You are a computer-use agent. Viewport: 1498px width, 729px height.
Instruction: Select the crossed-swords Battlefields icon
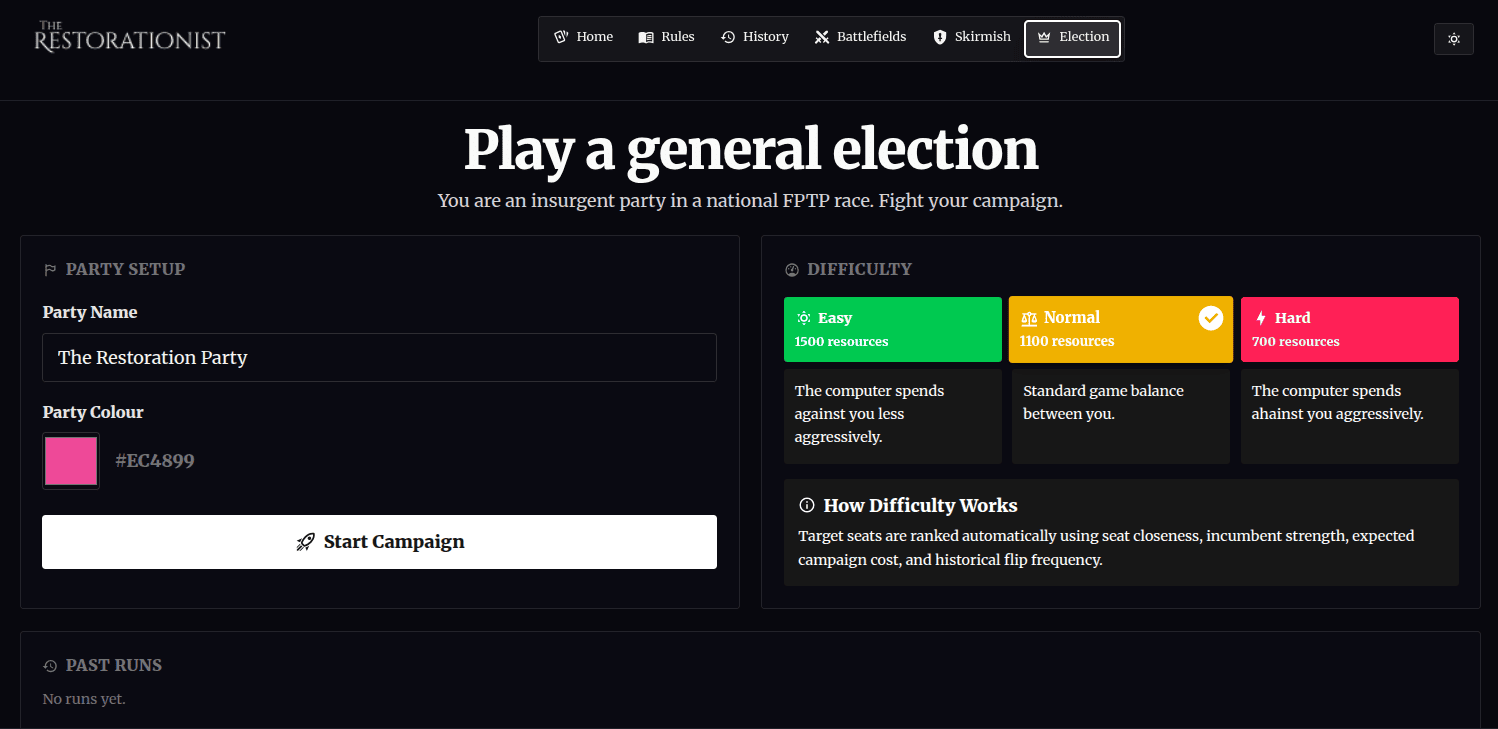point(821,36)
